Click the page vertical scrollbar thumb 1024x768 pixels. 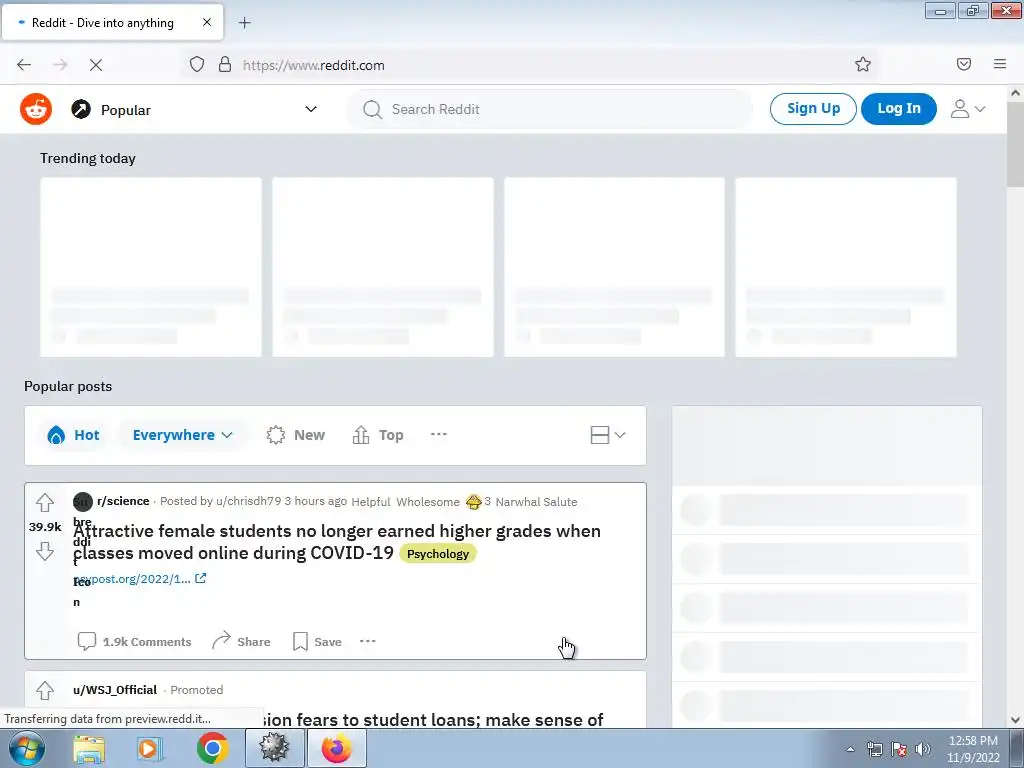click(1015, 144)
